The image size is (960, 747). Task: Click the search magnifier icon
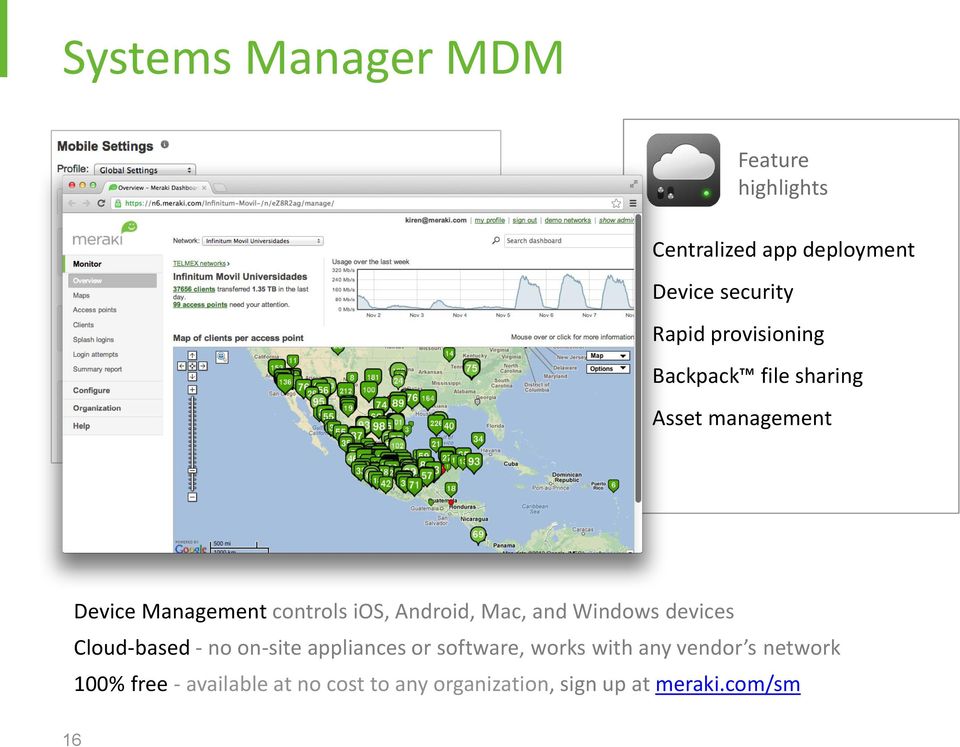click(x=496, y=241)
